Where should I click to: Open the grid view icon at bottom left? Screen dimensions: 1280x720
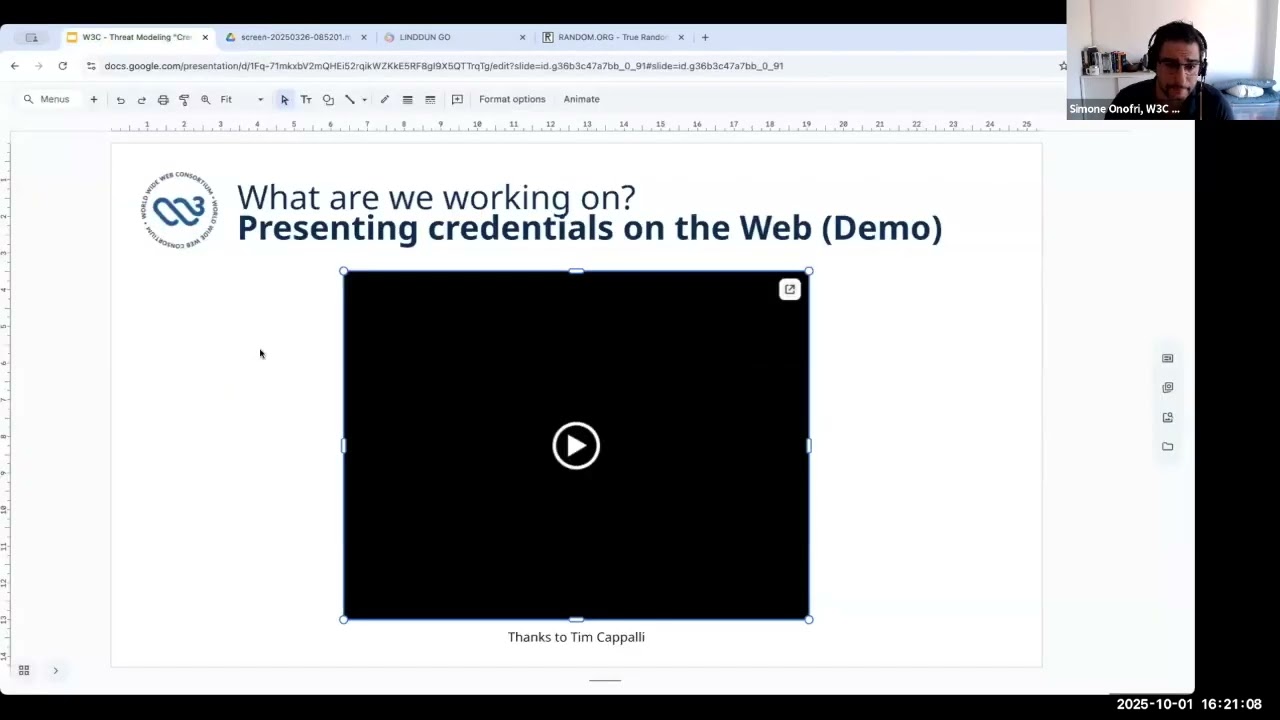click(24, 670)
